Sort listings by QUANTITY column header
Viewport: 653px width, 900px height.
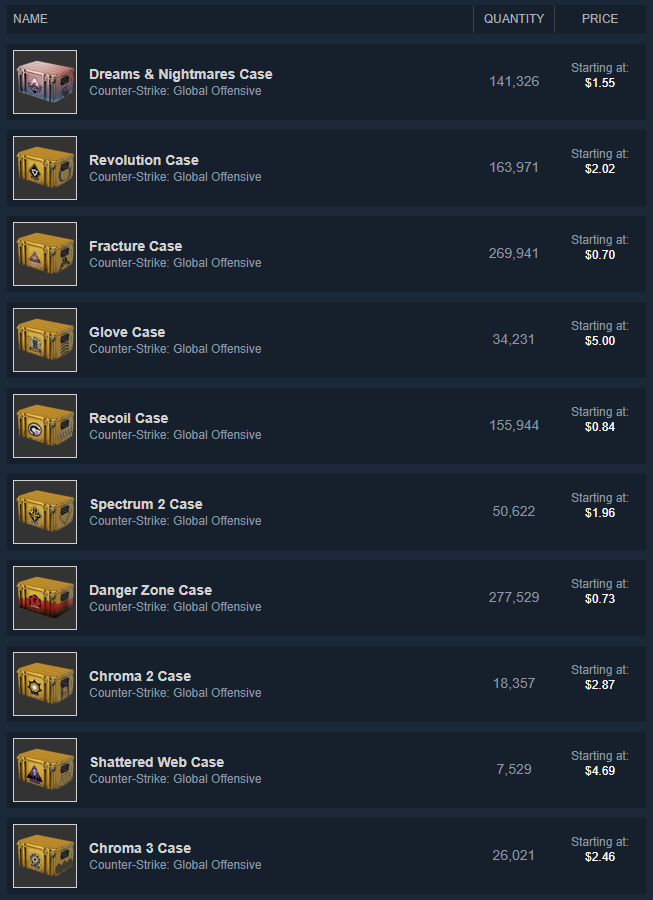pyautogui.click(x=514, y=19)
